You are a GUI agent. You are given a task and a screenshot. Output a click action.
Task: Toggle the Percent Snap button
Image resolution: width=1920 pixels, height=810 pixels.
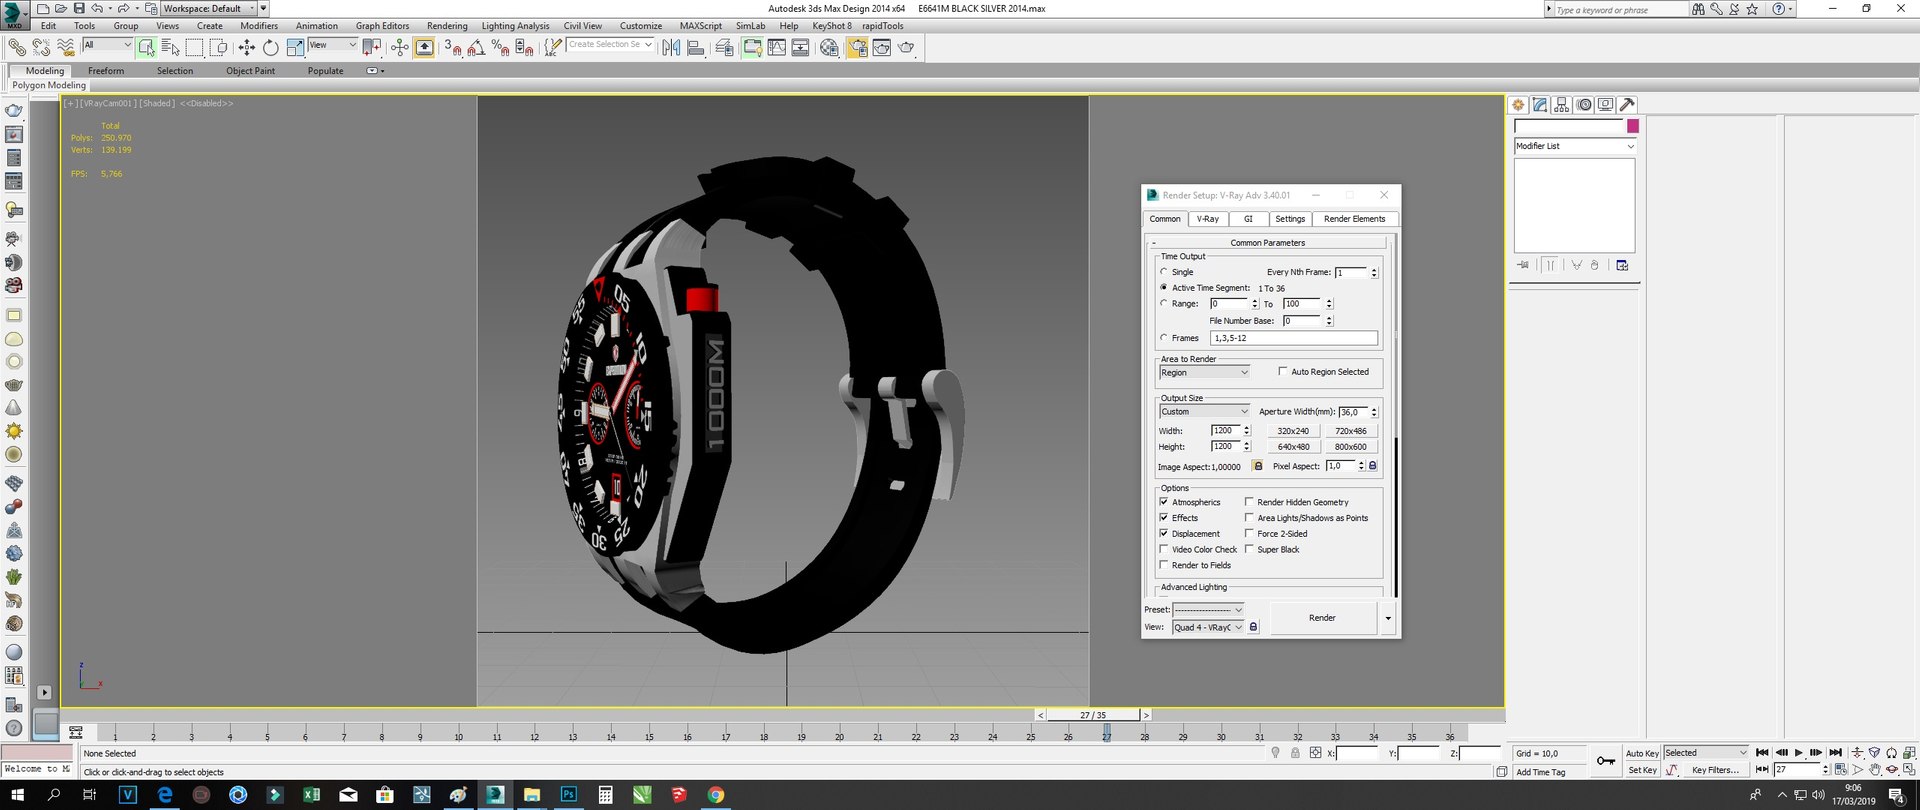click(500, 47)
